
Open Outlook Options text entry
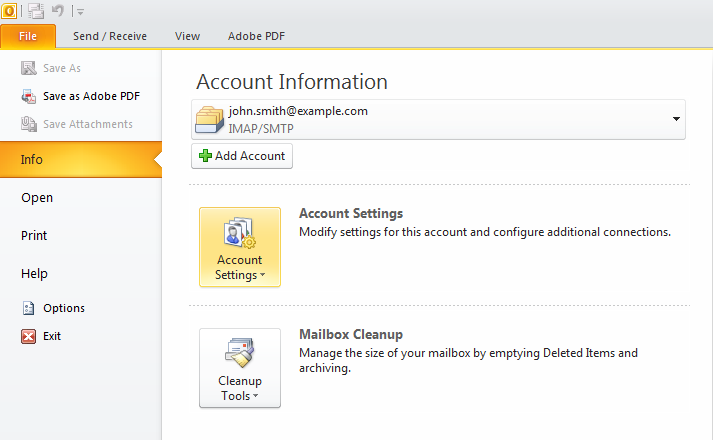coord(64,308)
